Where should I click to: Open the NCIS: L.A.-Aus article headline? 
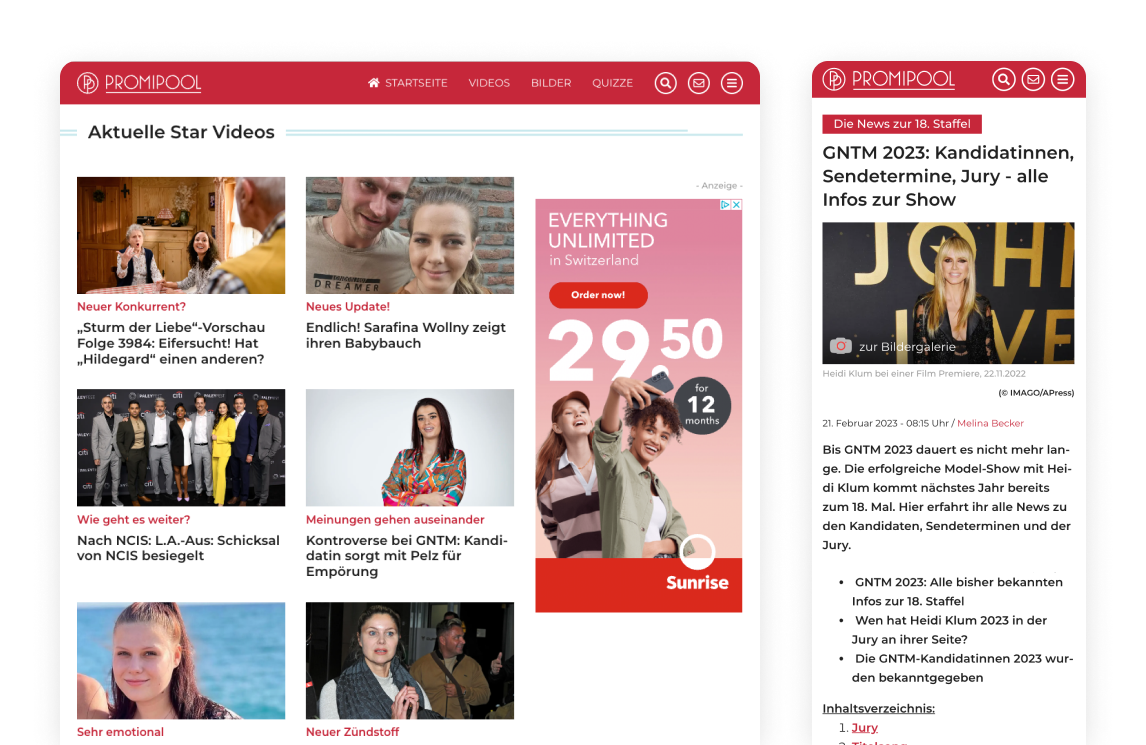(x=178, y=546)
